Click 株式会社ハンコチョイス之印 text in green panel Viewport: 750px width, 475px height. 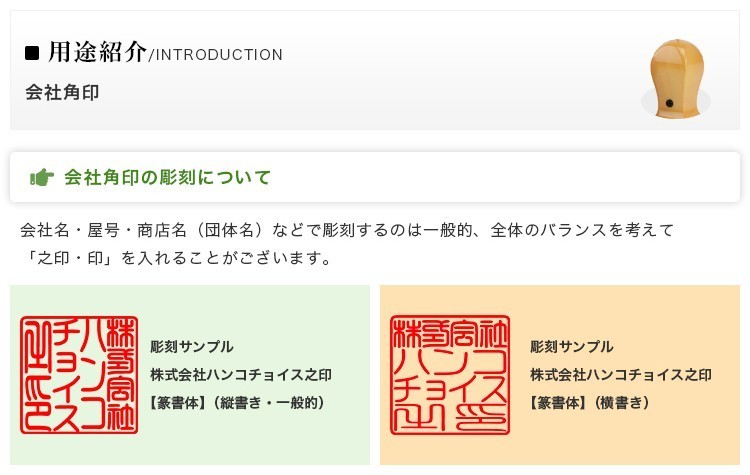pos(240,375)
